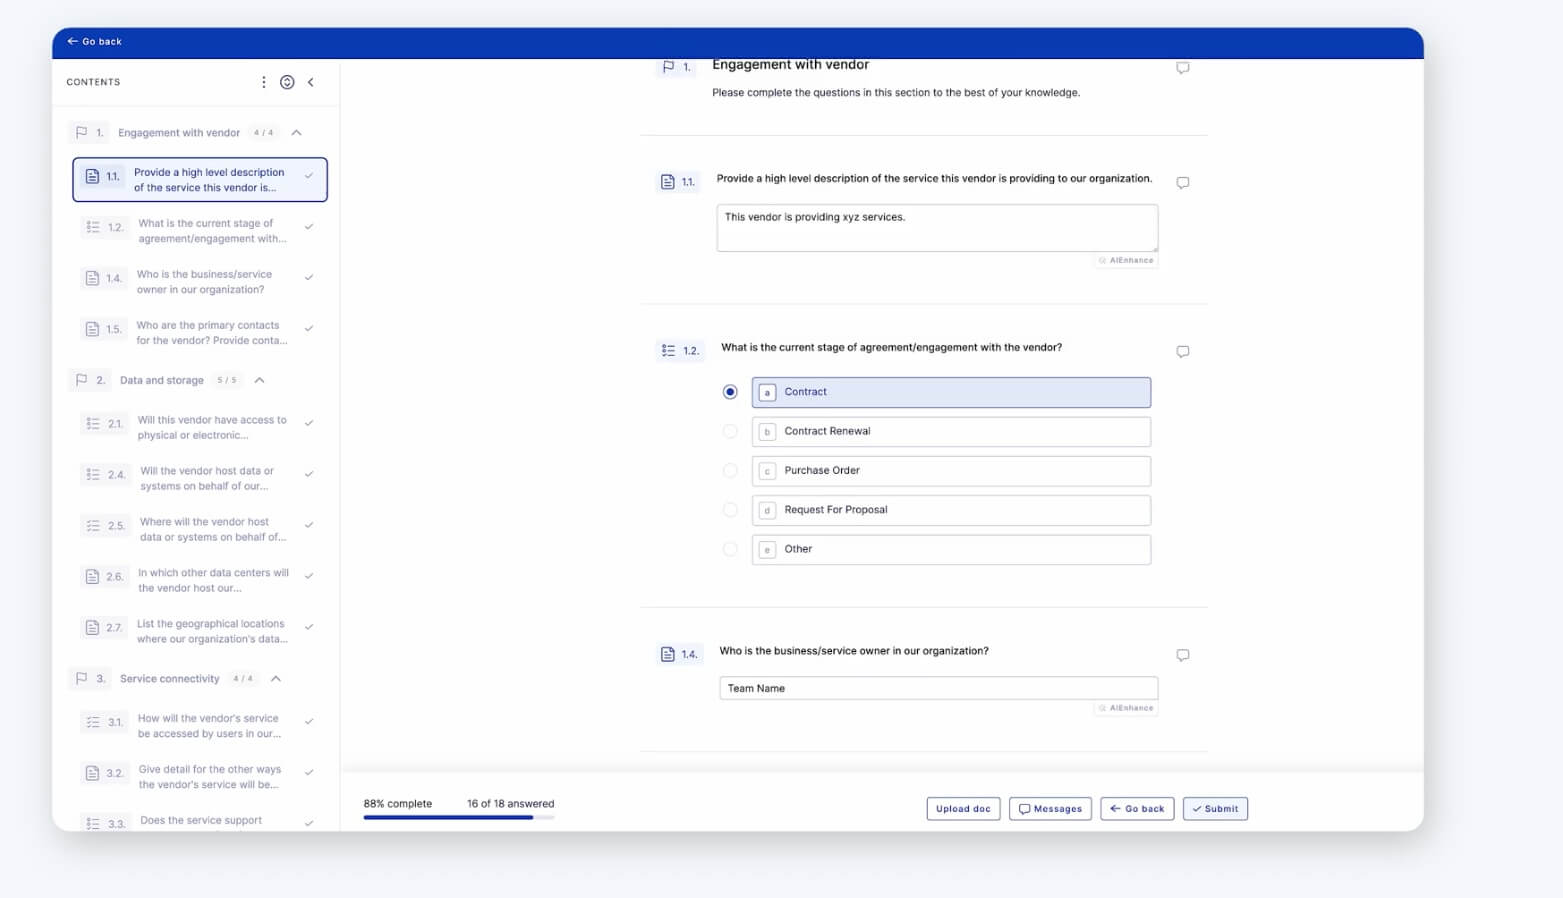Click the circular navigation icon in Contents header

pos(287,82)
